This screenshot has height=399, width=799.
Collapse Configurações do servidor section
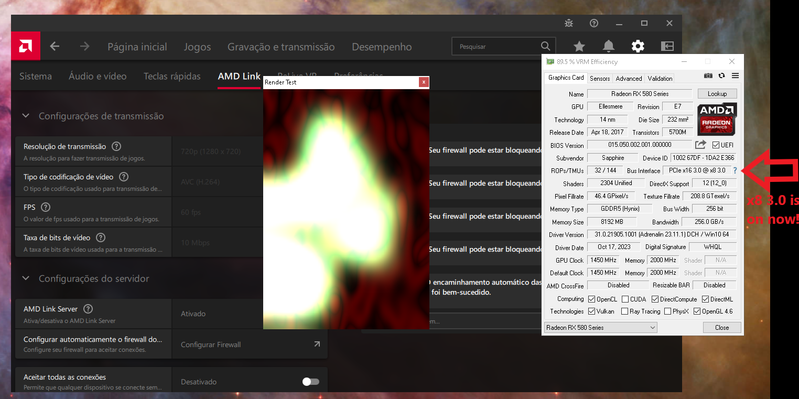[x=25, y=279]
